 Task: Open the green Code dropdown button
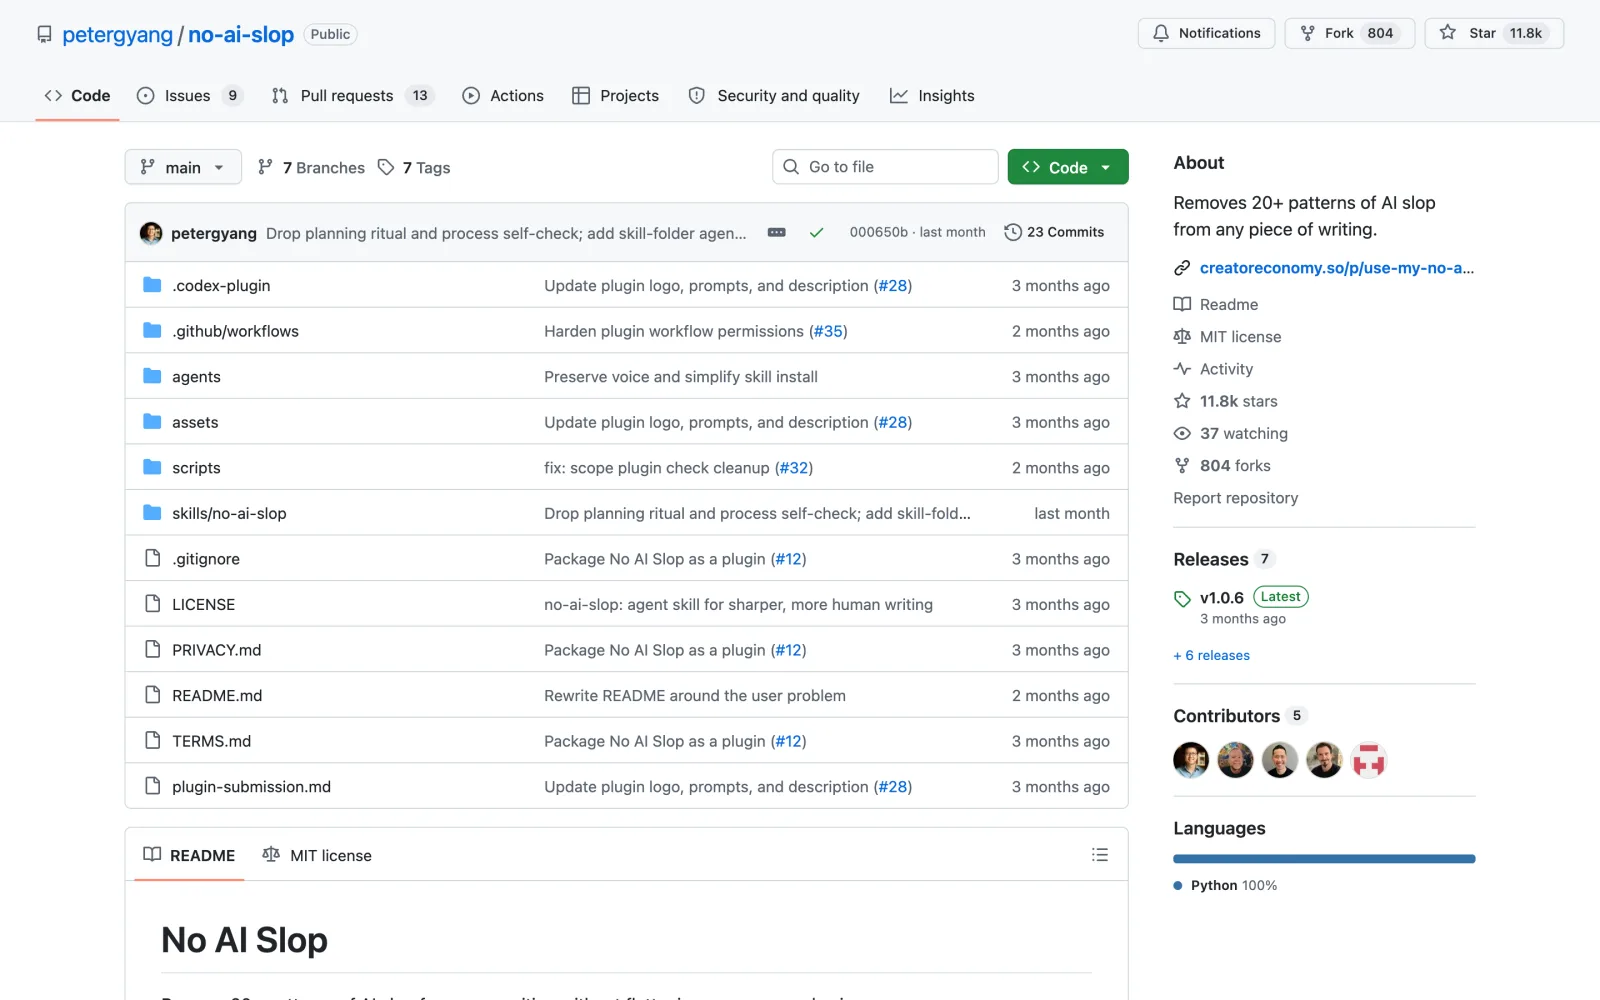[x=1068, y=167]
